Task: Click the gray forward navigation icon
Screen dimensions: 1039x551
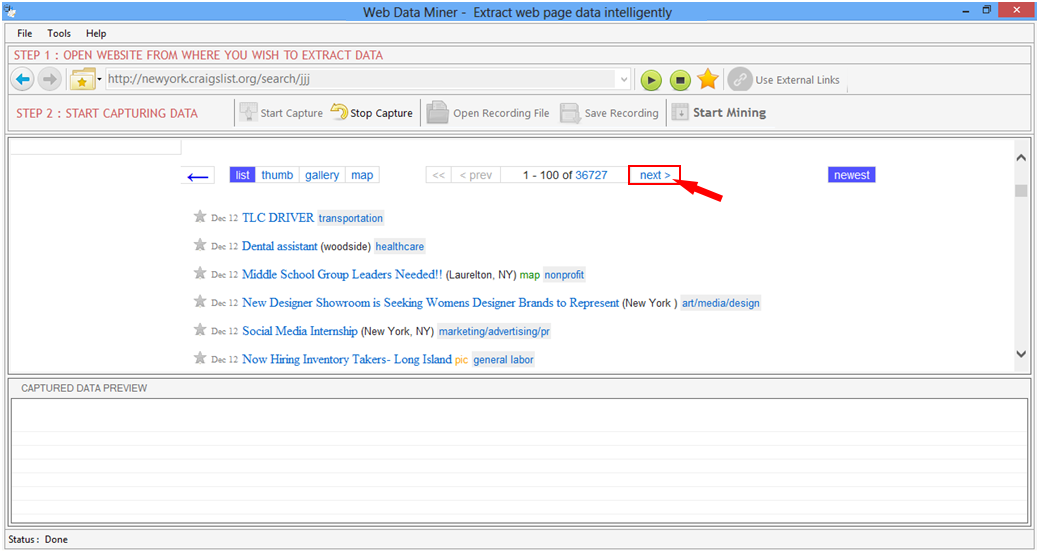Action: click(50, 80)
